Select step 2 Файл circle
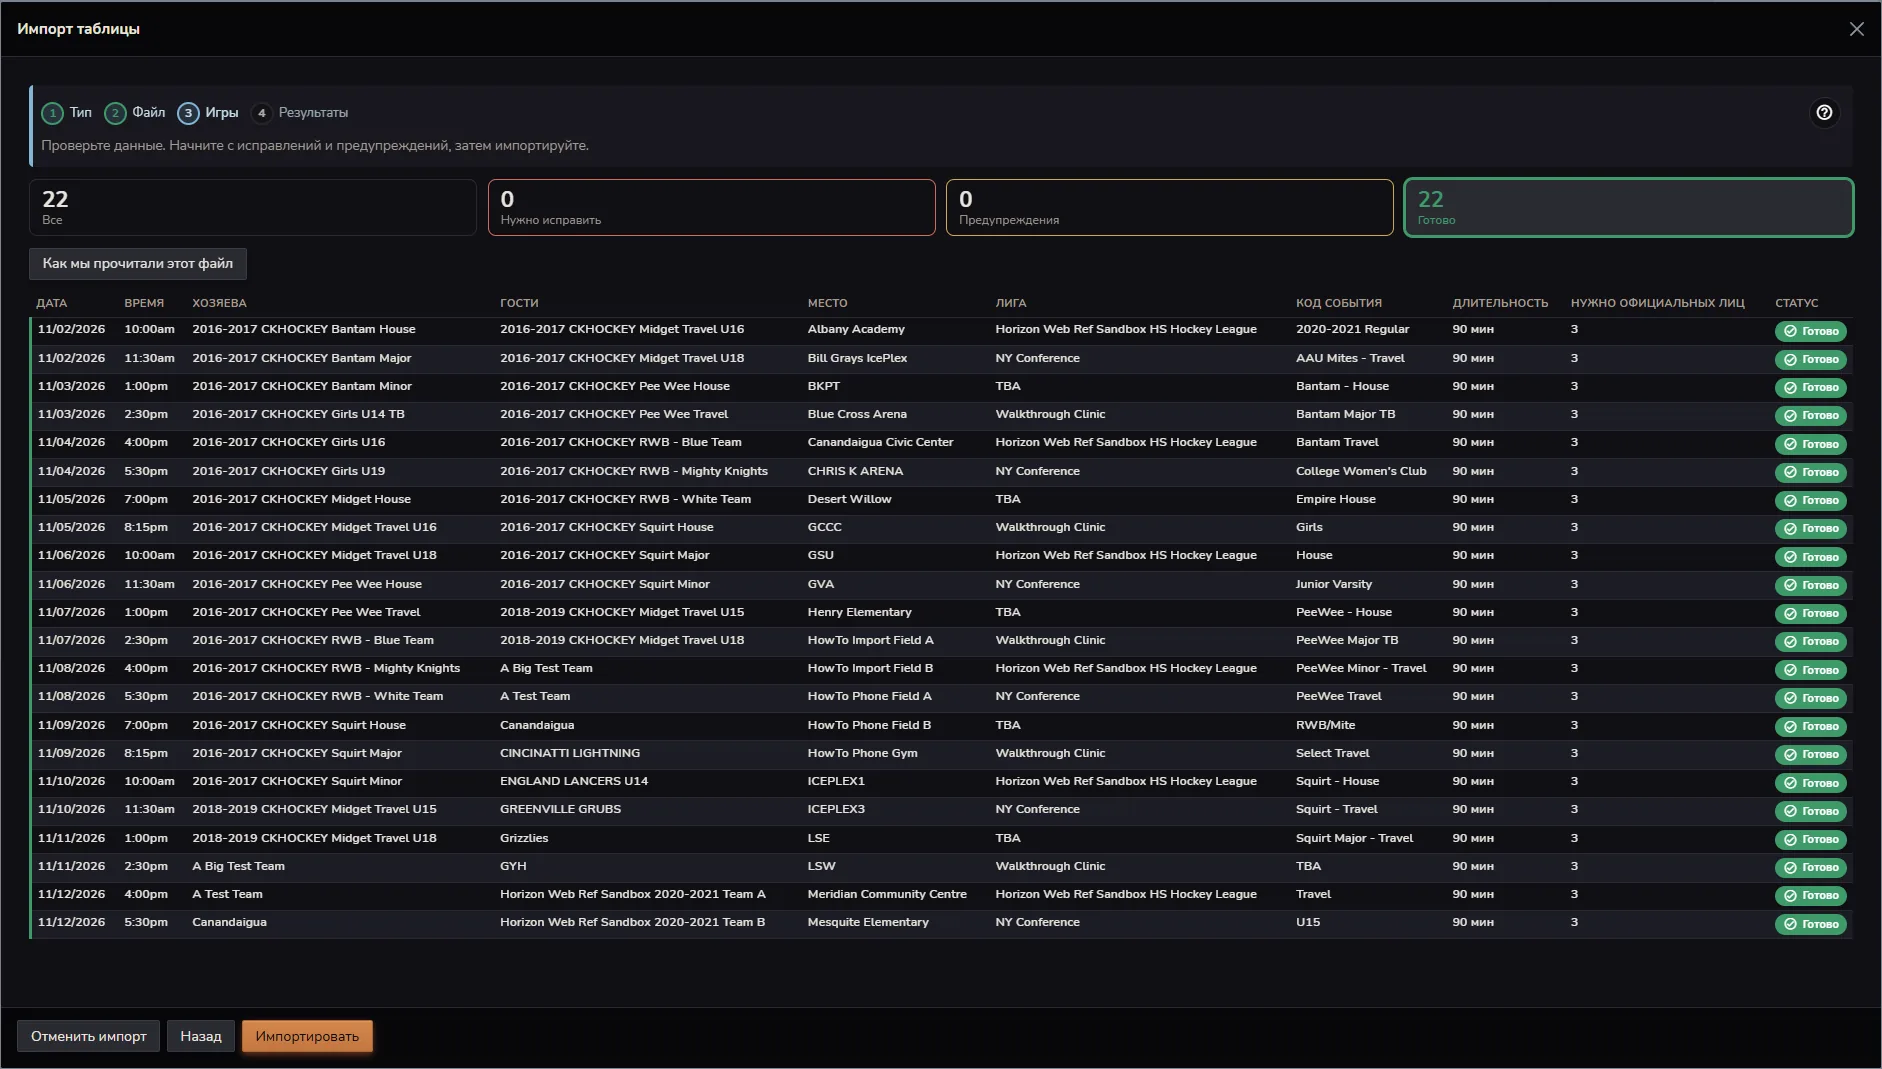The width and height of the screenshot is (1882, 1069). coord(115,113)
